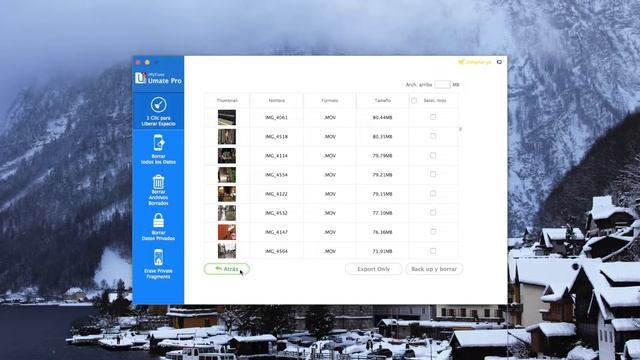Image resolution: width=640 pixels, height=360 pixels.
Task: Click the file name IMG_4532
Action: coord(276,213)
